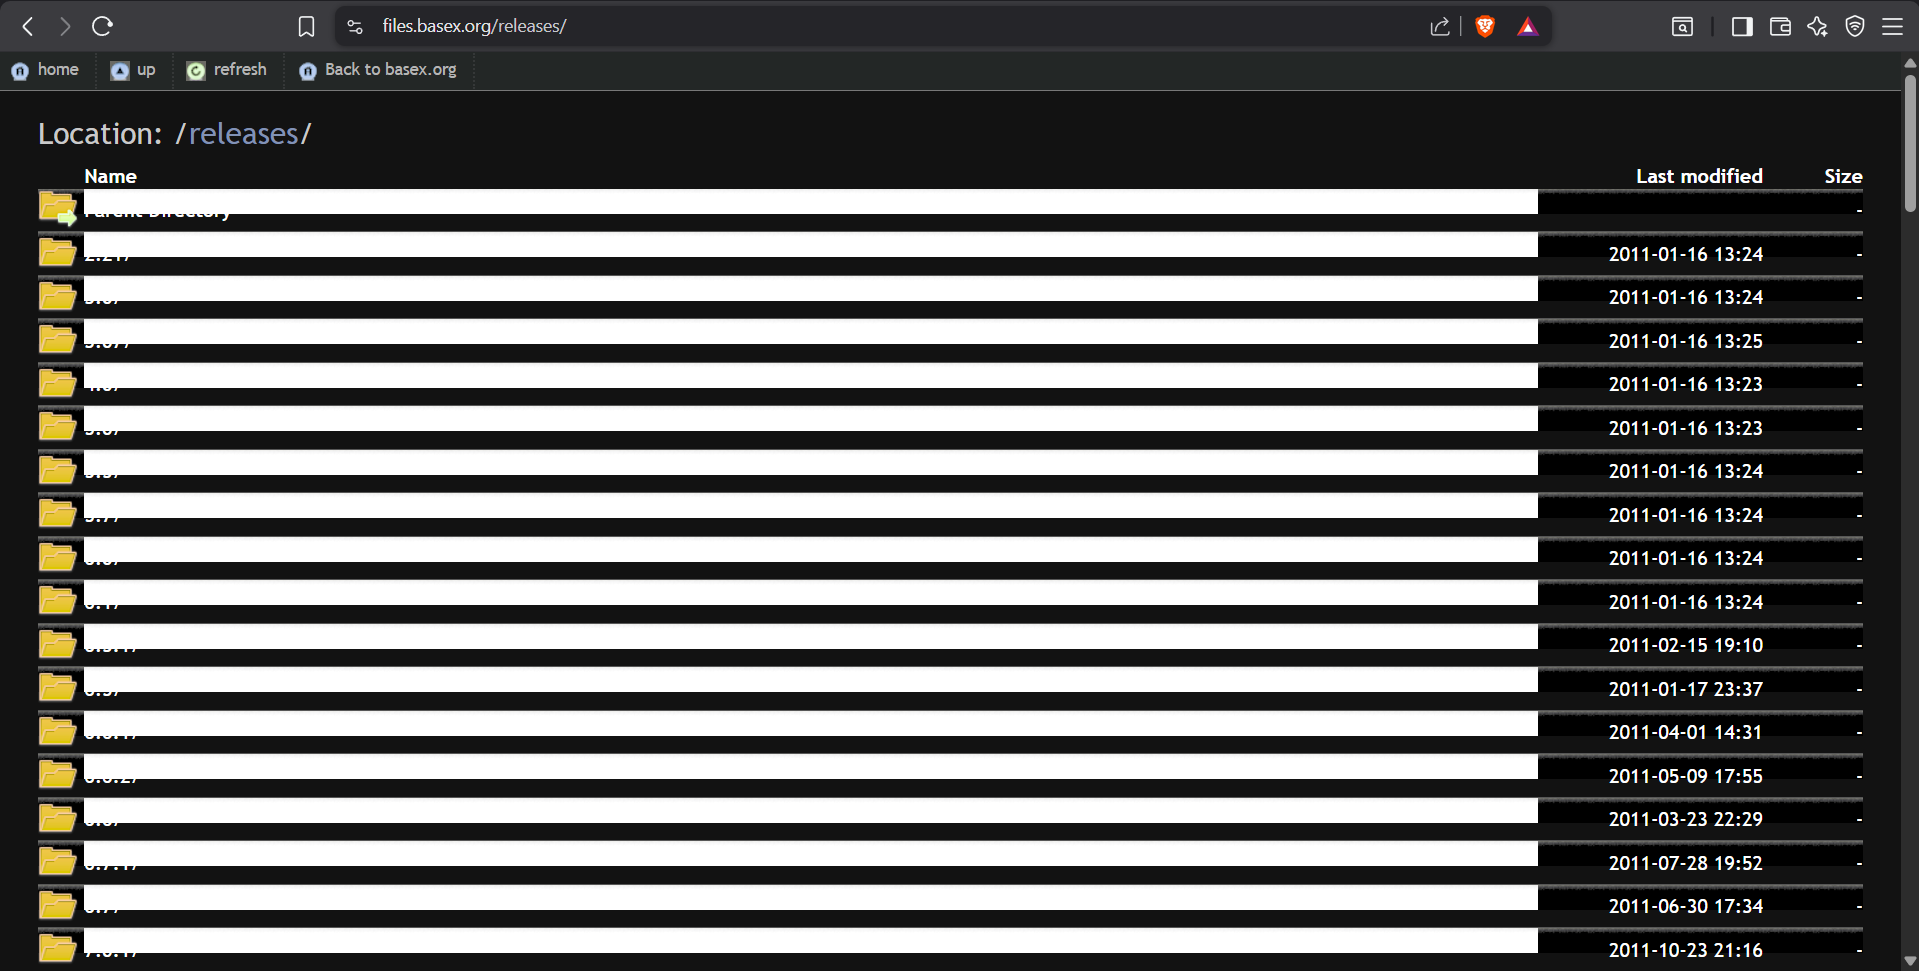Open the Parent Directory folder icon
The width and height of the screenshot is (1919, 971).
(57, 209)
